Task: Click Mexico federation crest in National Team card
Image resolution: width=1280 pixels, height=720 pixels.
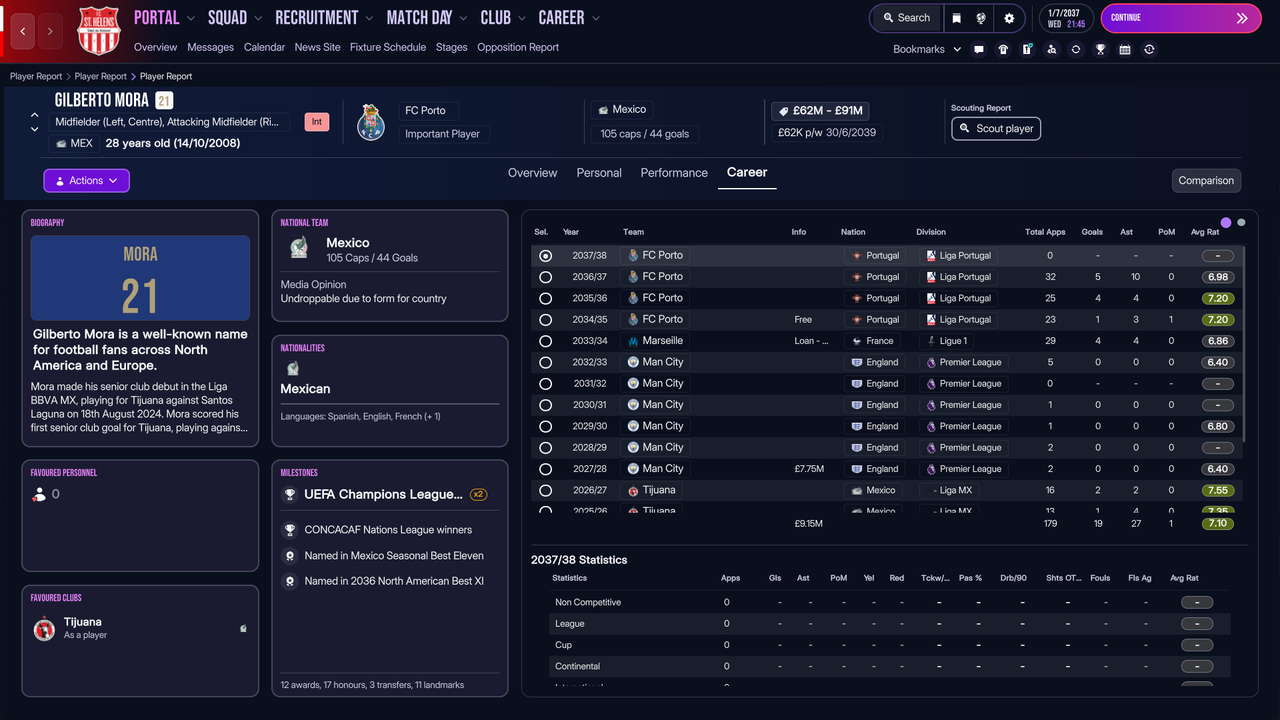Action: [x=299, y=249]
